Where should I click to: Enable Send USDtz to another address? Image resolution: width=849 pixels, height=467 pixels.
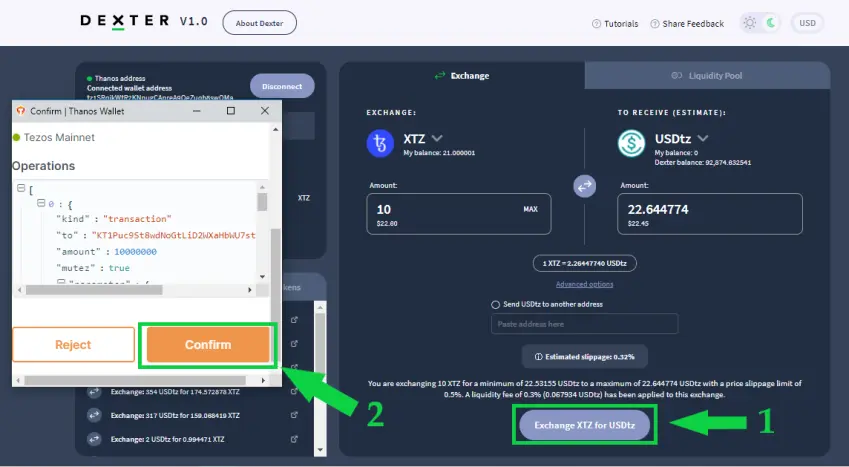point(495,304)
